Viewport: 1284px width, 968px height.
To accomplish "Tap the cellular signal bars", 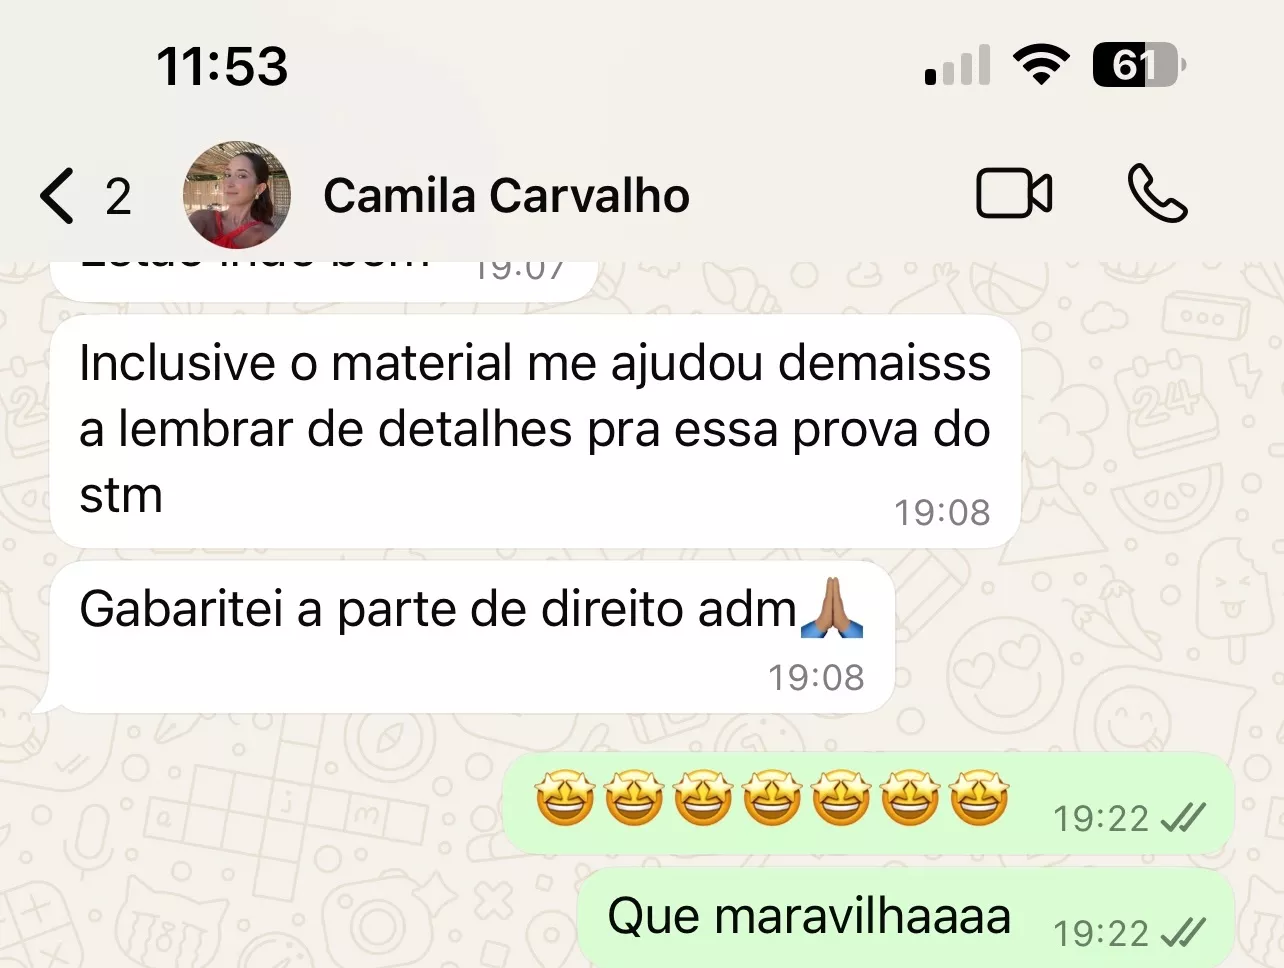I will 958,65.
